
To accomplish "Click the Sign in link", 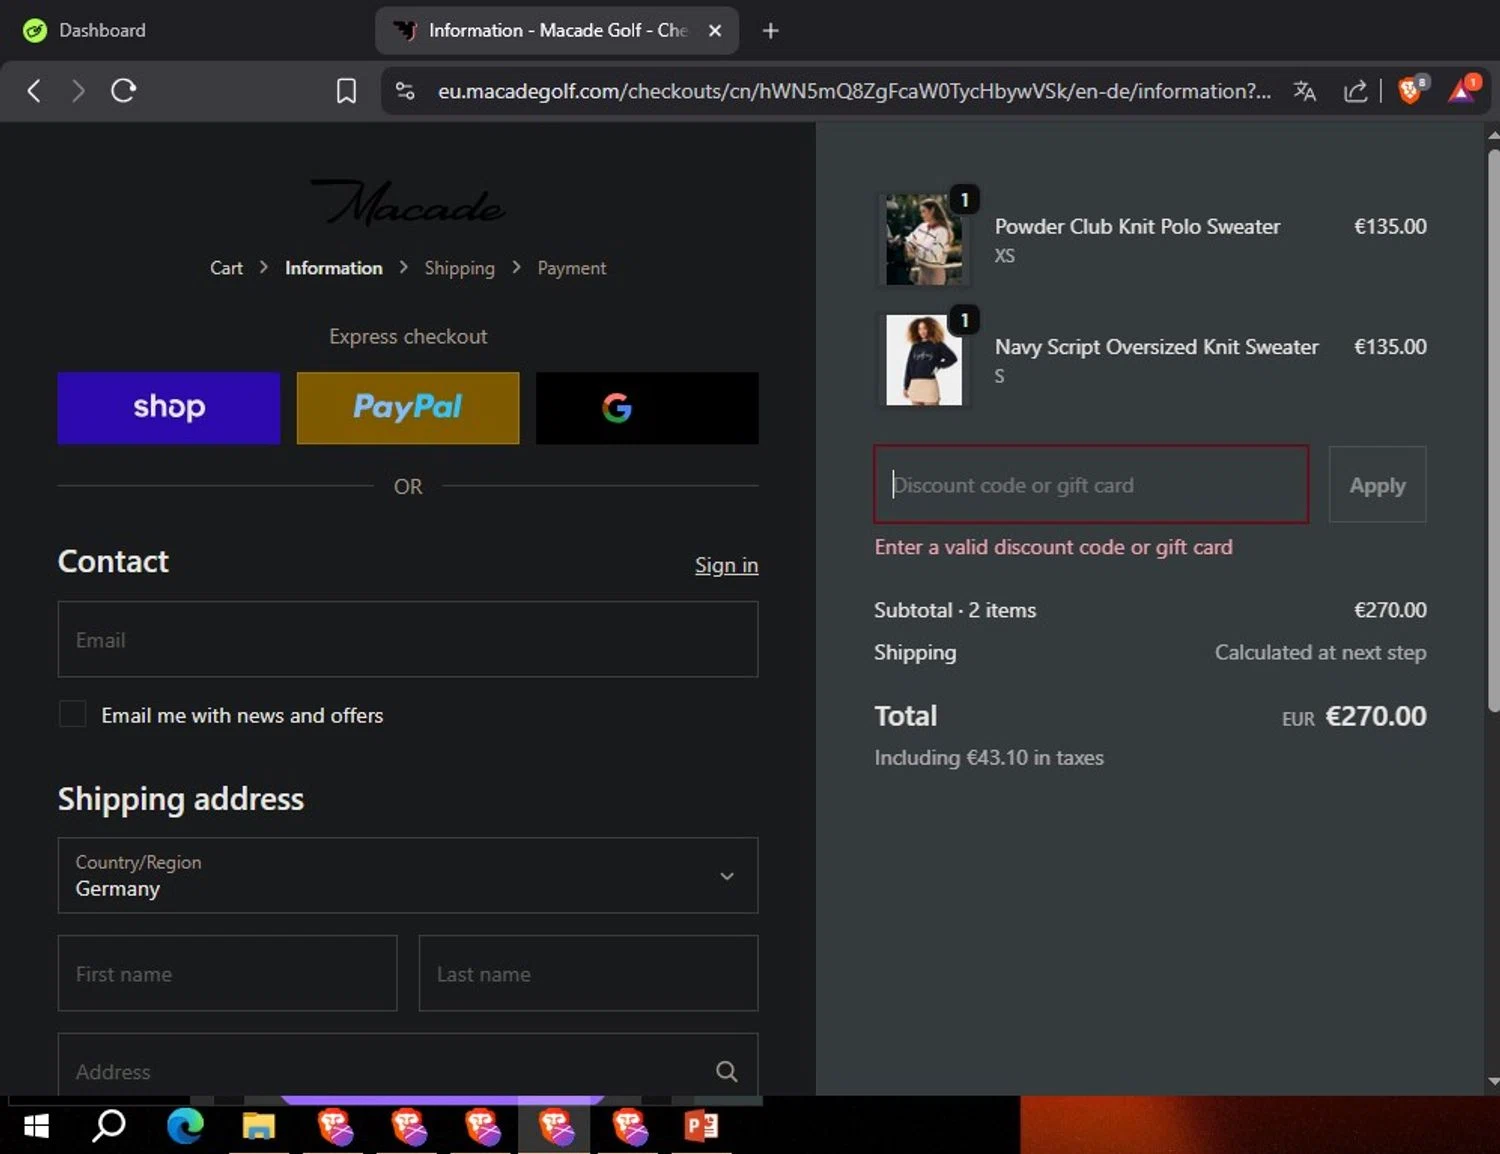I will (x=726, y=565).
